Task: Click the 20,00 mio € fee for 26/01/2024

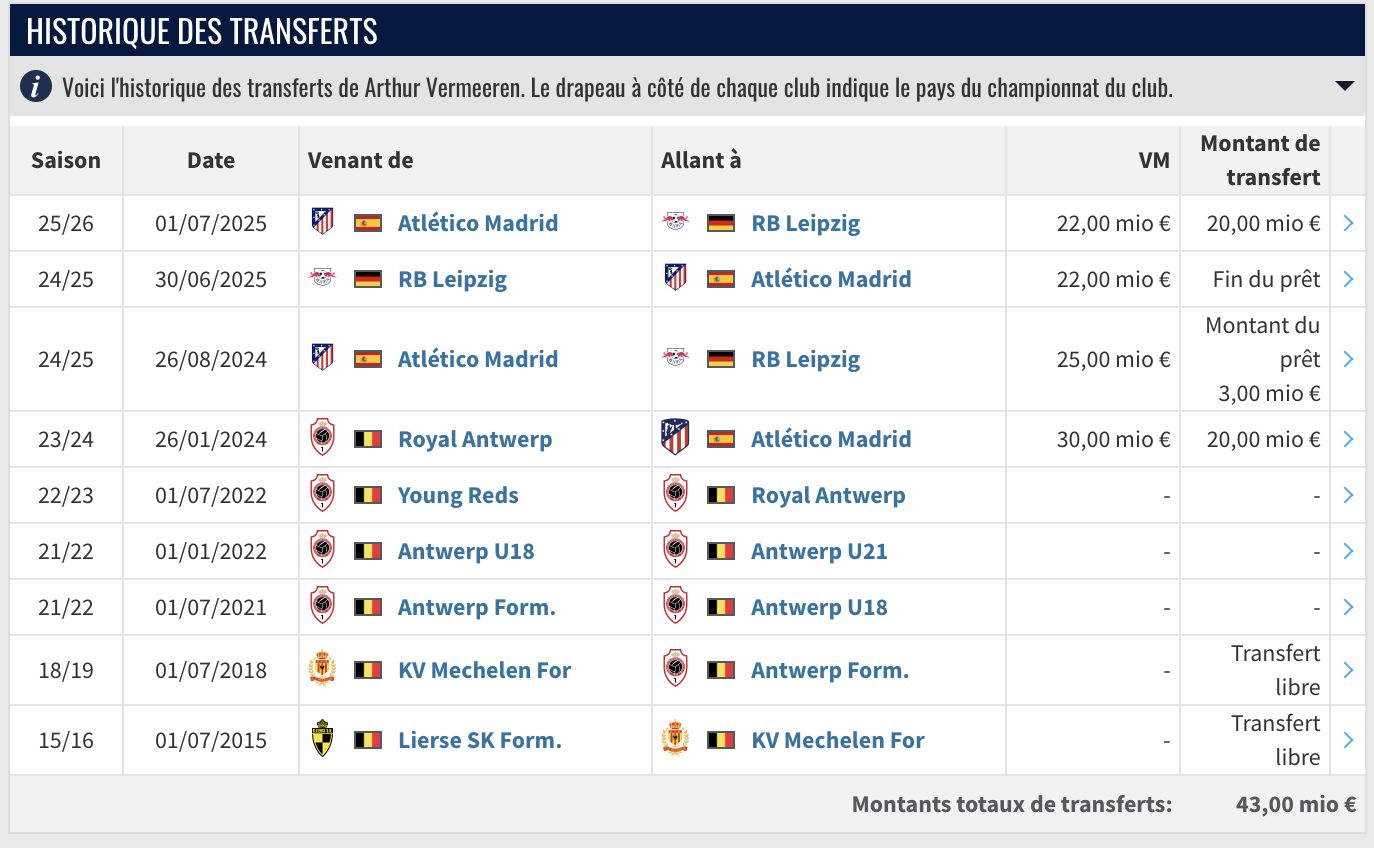Action: [1264, 439]
